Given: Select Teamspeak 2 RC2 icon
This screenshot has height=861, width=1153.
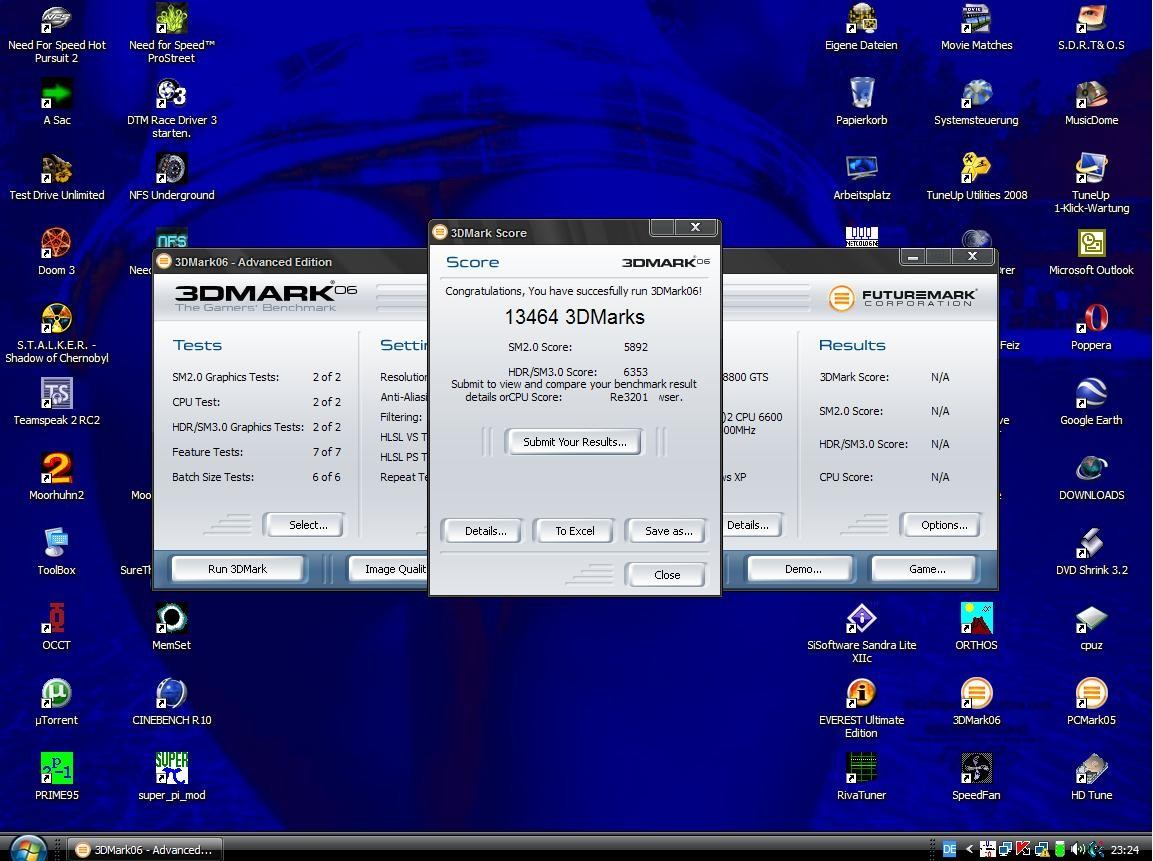Looking at the screenshot, I should point(57,403).
